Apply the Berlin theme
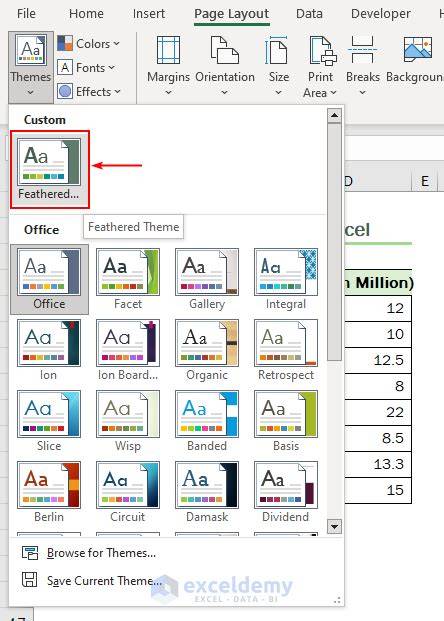This screenshot has width=444, height=621. point(49,492)
